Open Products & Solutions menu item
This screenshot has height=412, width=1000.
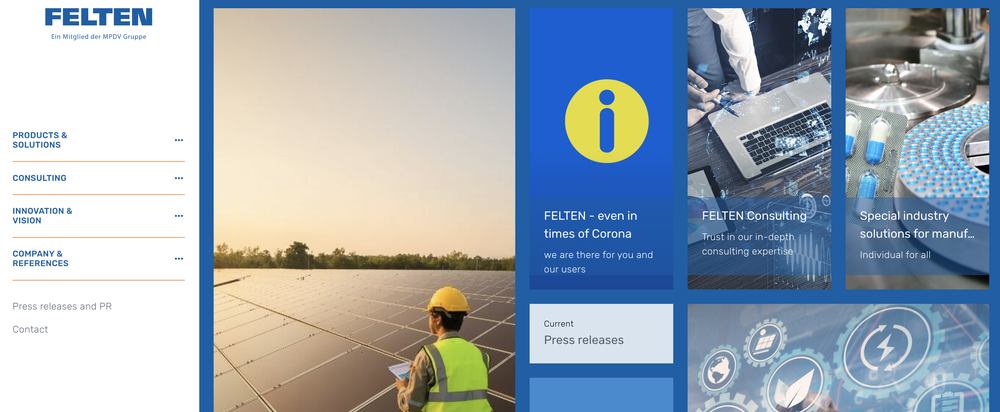(40, 140)
